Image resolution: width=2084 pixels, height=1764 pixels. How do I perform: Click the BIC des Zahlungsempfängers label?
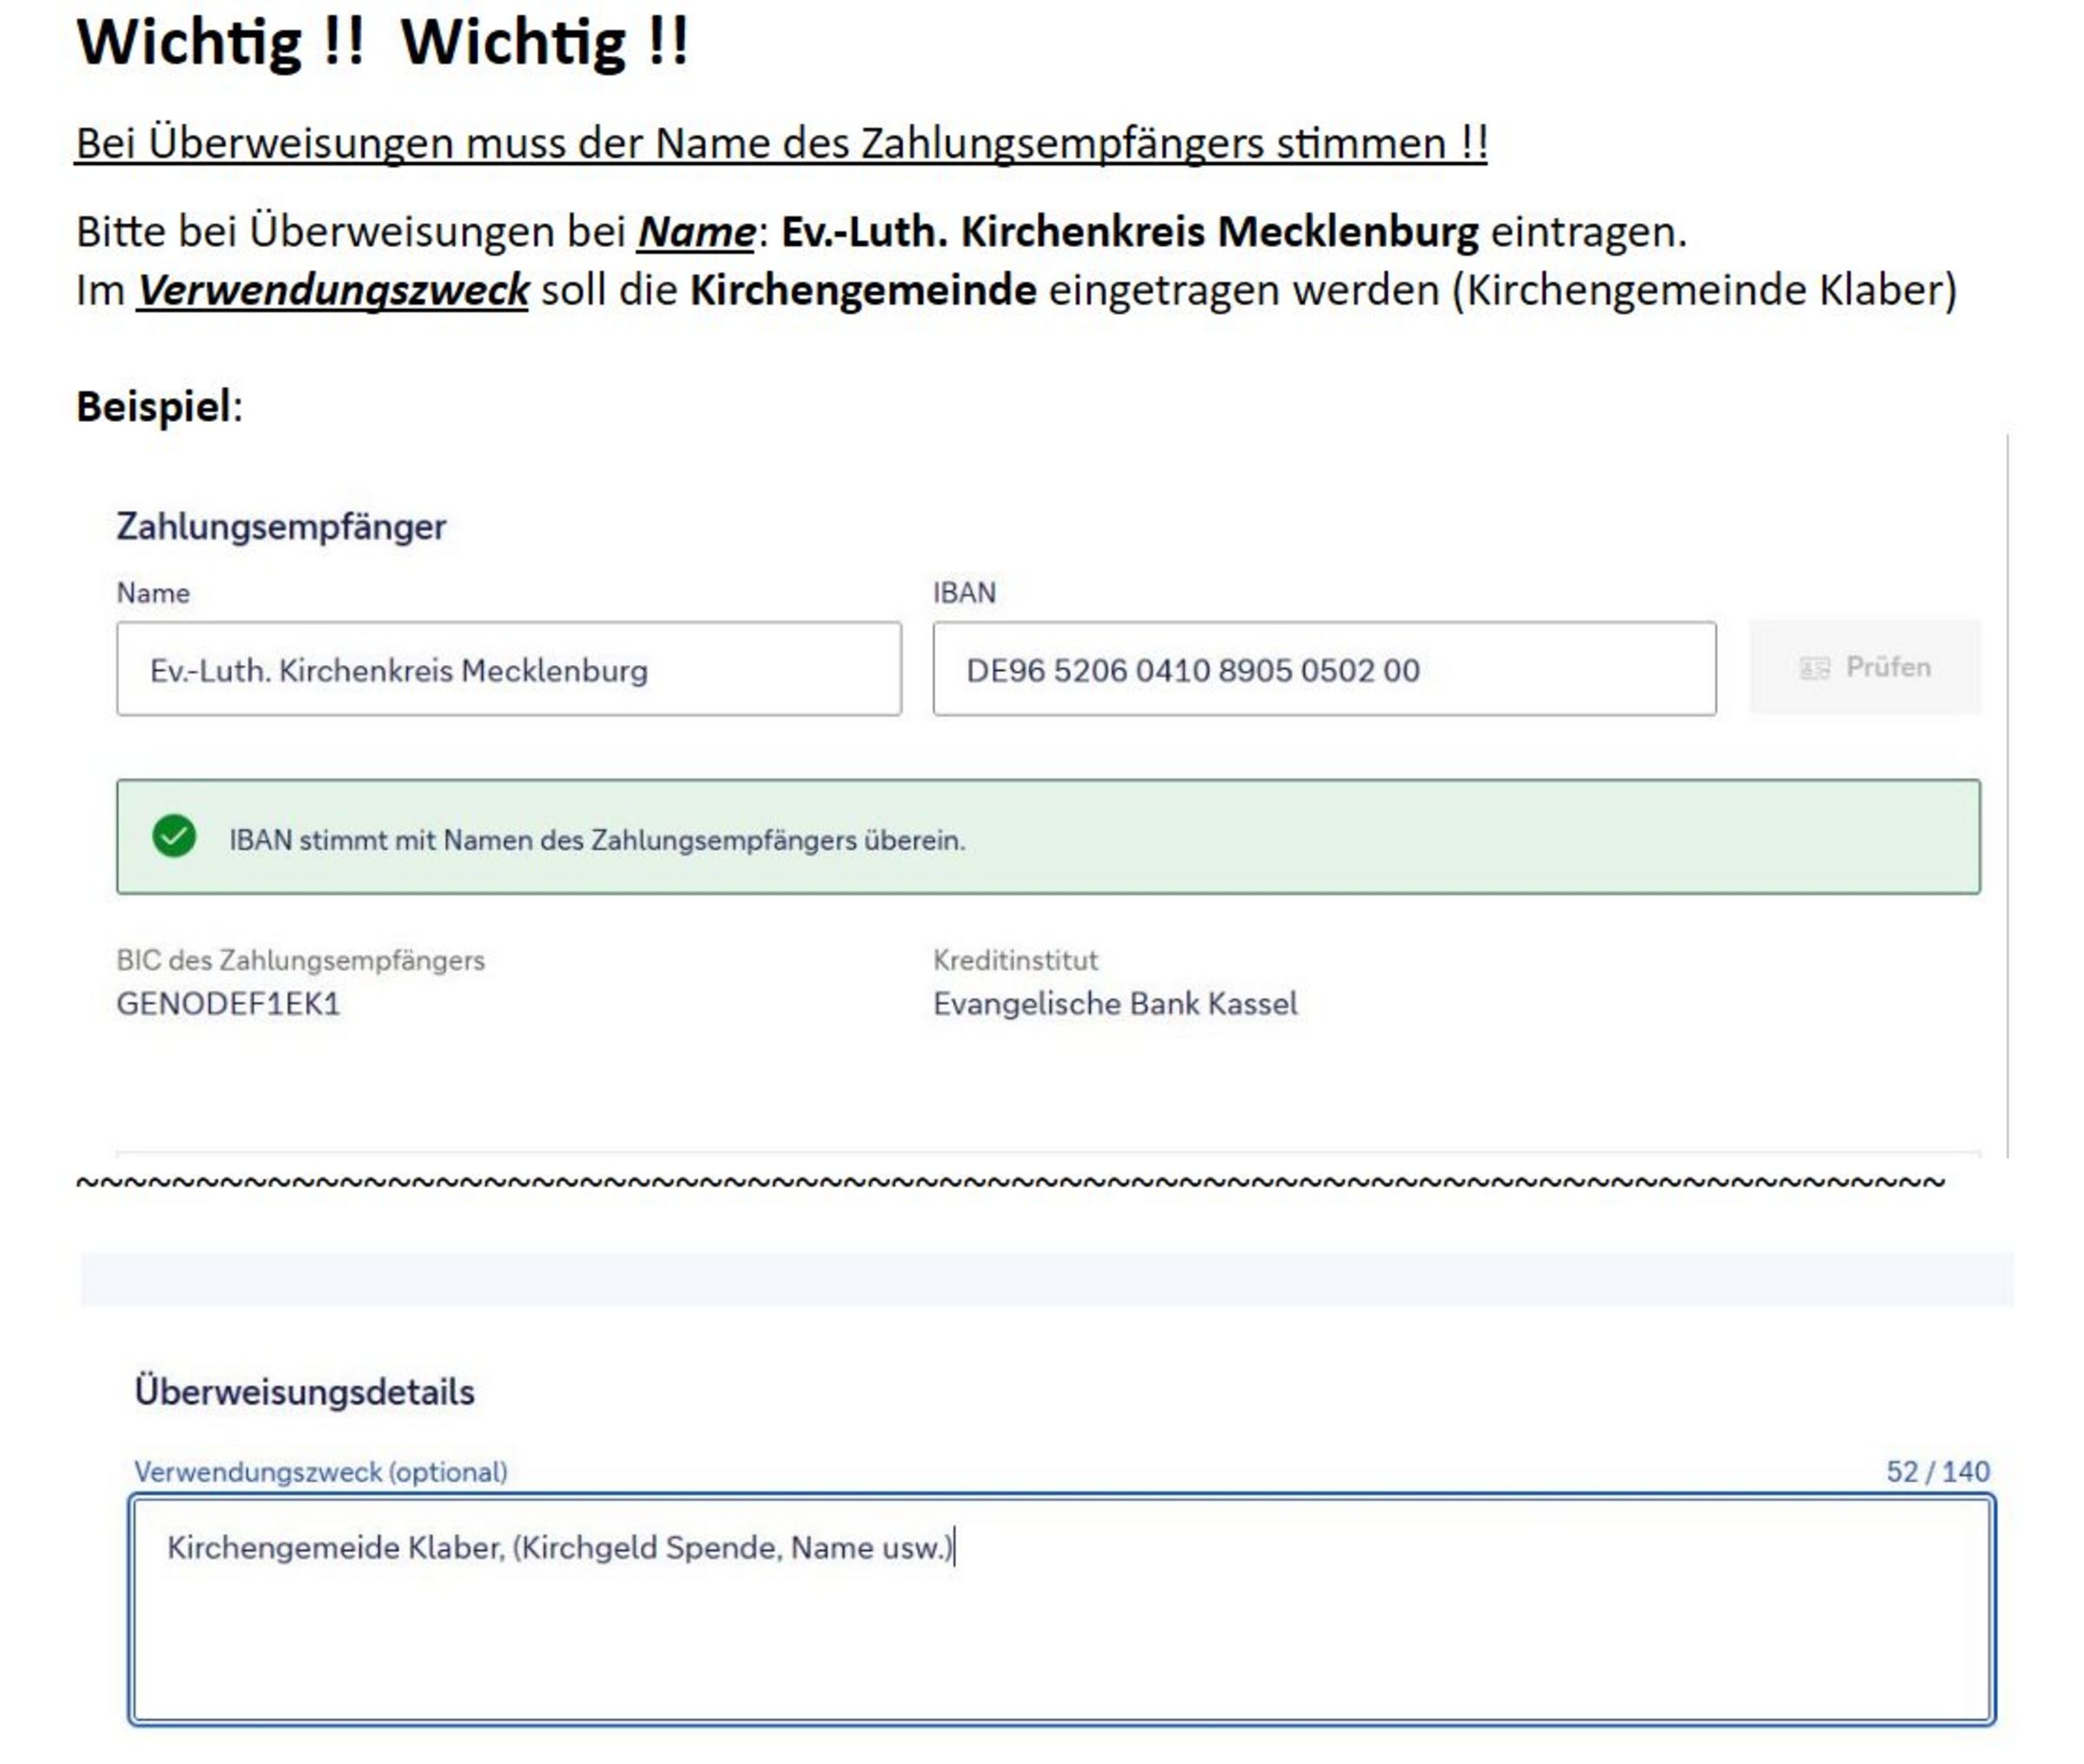point(300,960)
